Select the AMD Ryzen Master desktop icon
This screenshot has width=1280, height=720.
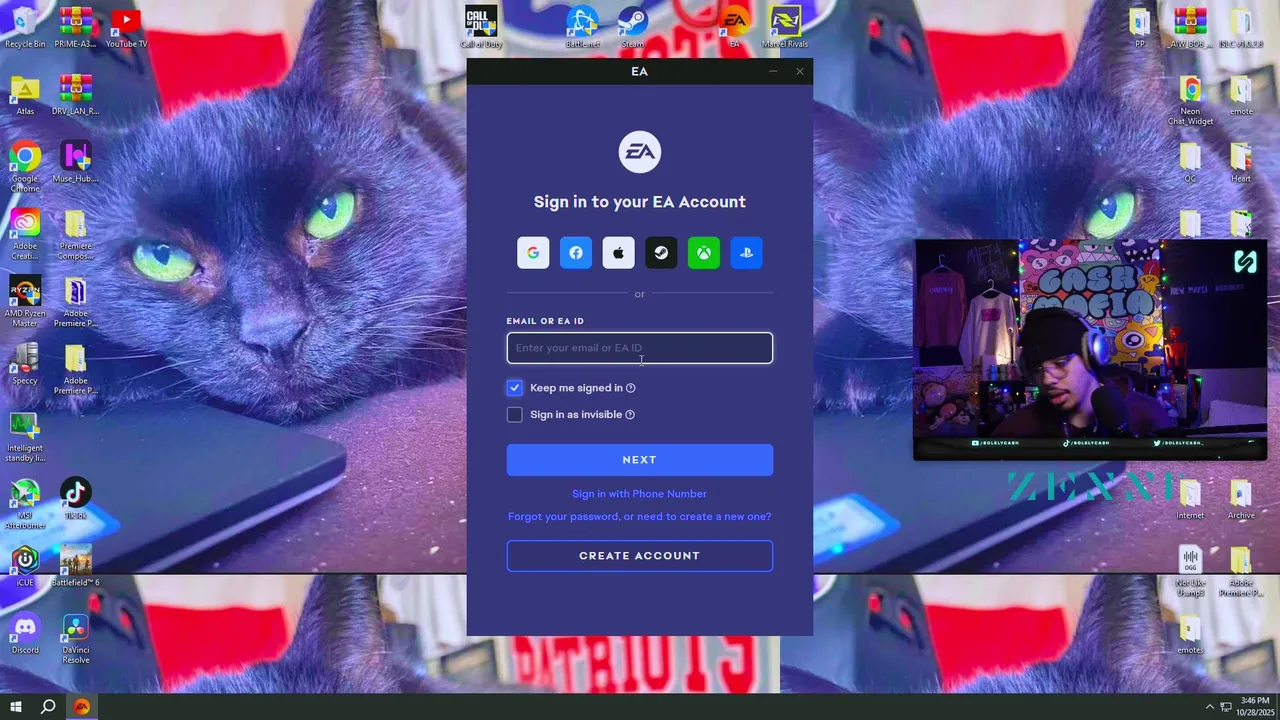(x=25, y=302)
